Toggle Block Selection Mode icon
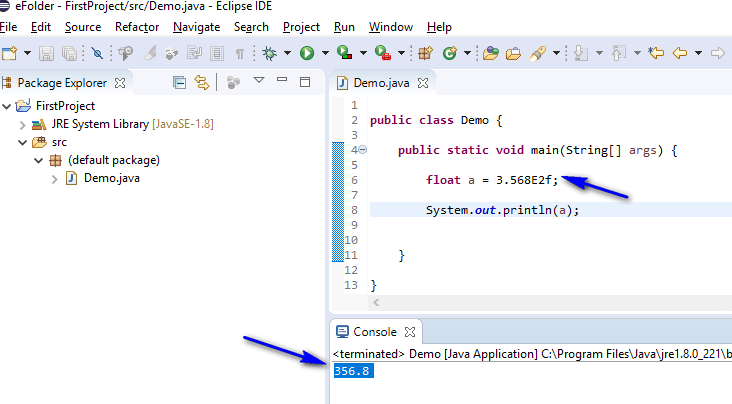 (x=217, y=53)
